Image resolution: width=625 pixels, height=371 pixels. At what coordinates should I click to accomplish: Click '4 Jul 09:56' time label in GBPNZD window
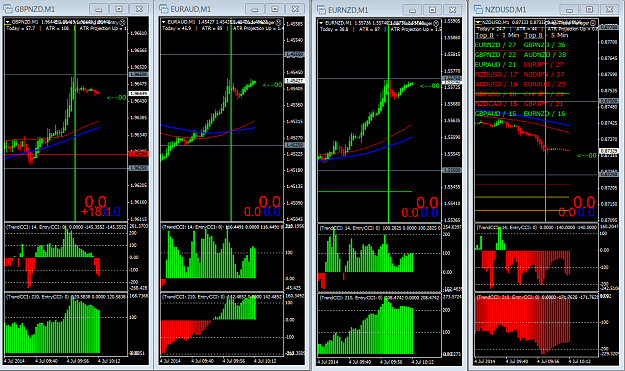point(78,361)
